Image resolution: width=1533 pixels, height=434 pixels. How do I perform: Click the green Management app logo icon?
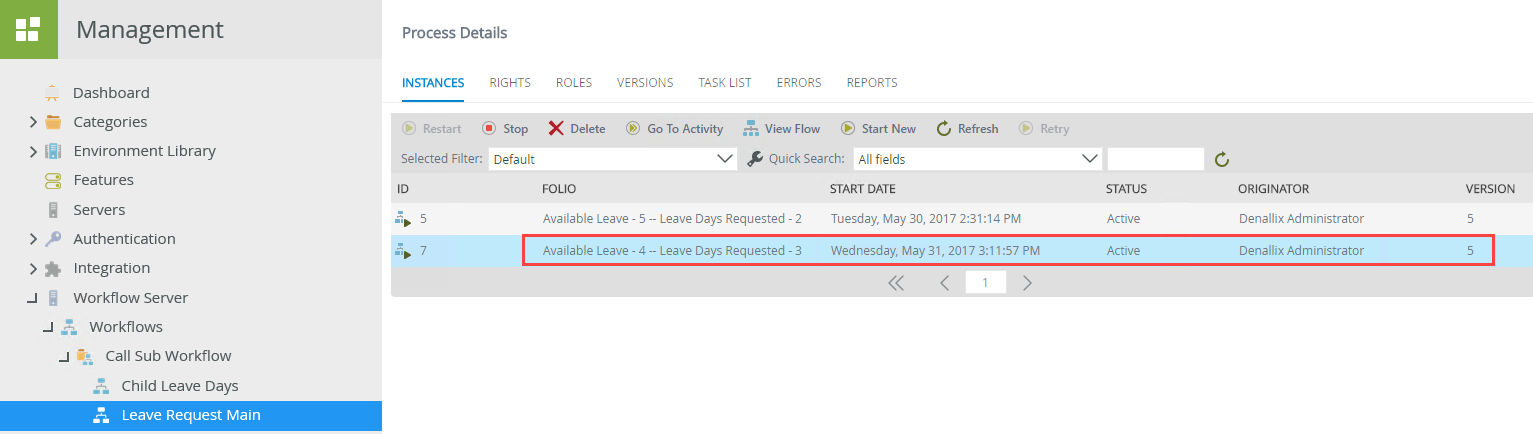[x=28, y=29]
